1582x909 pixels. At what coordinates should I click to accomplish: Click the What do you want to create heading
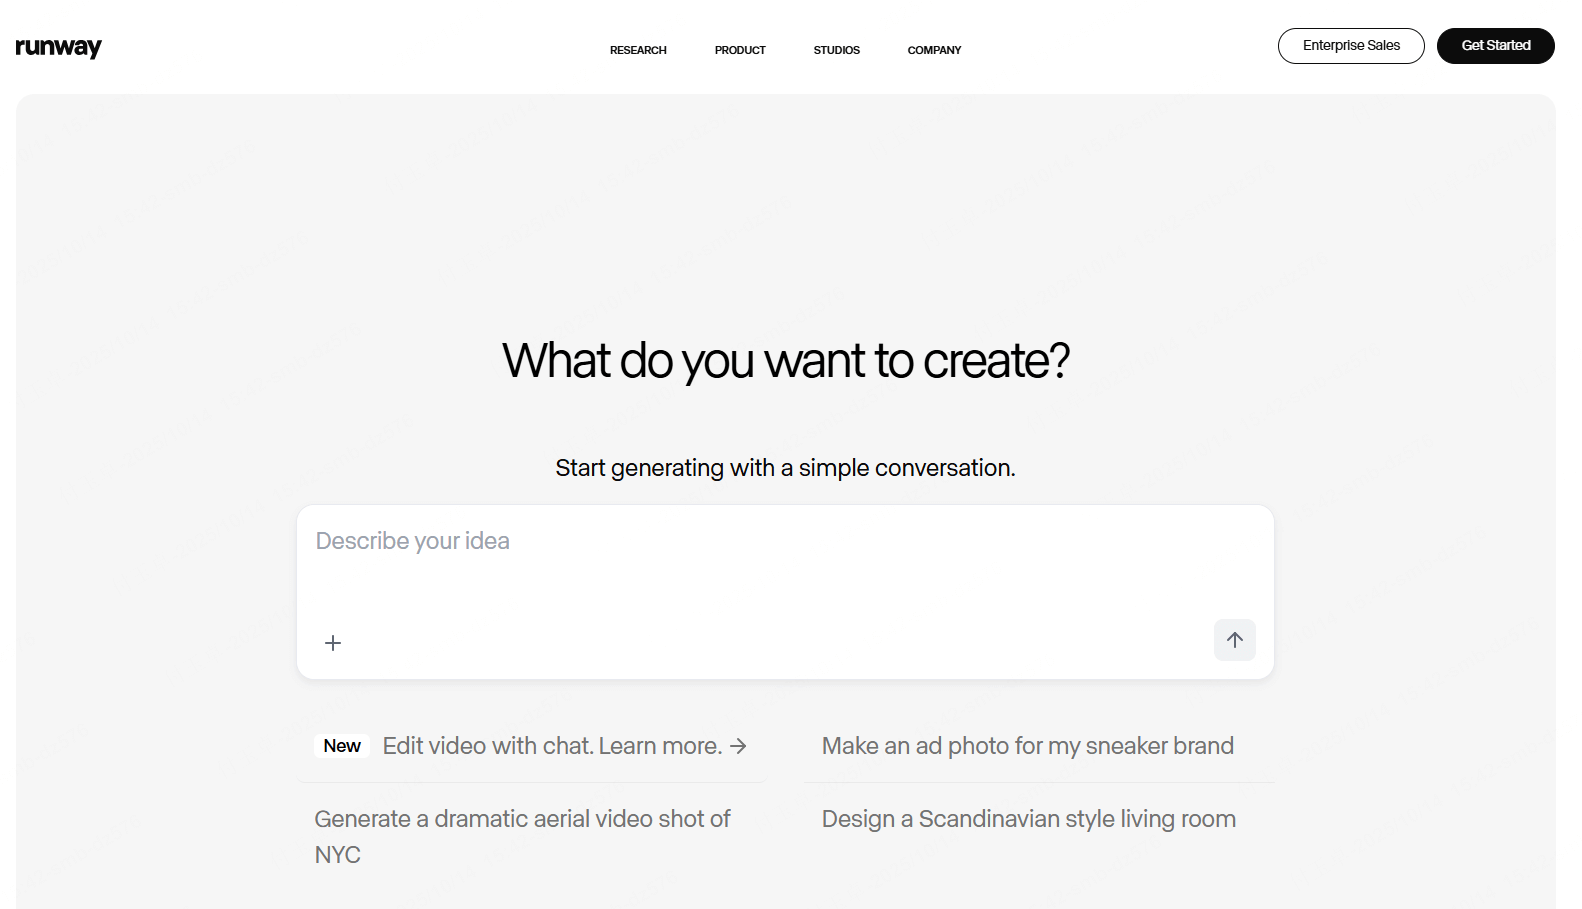[786, 361]
